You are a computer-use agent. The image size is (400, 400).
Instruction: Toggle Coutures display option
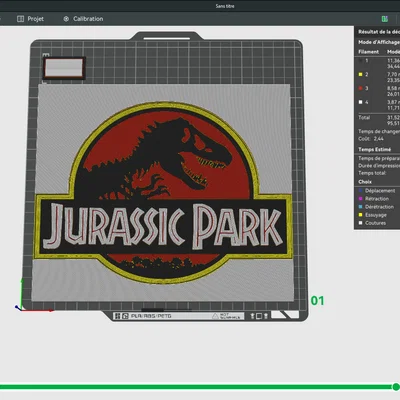coord(372,223)
